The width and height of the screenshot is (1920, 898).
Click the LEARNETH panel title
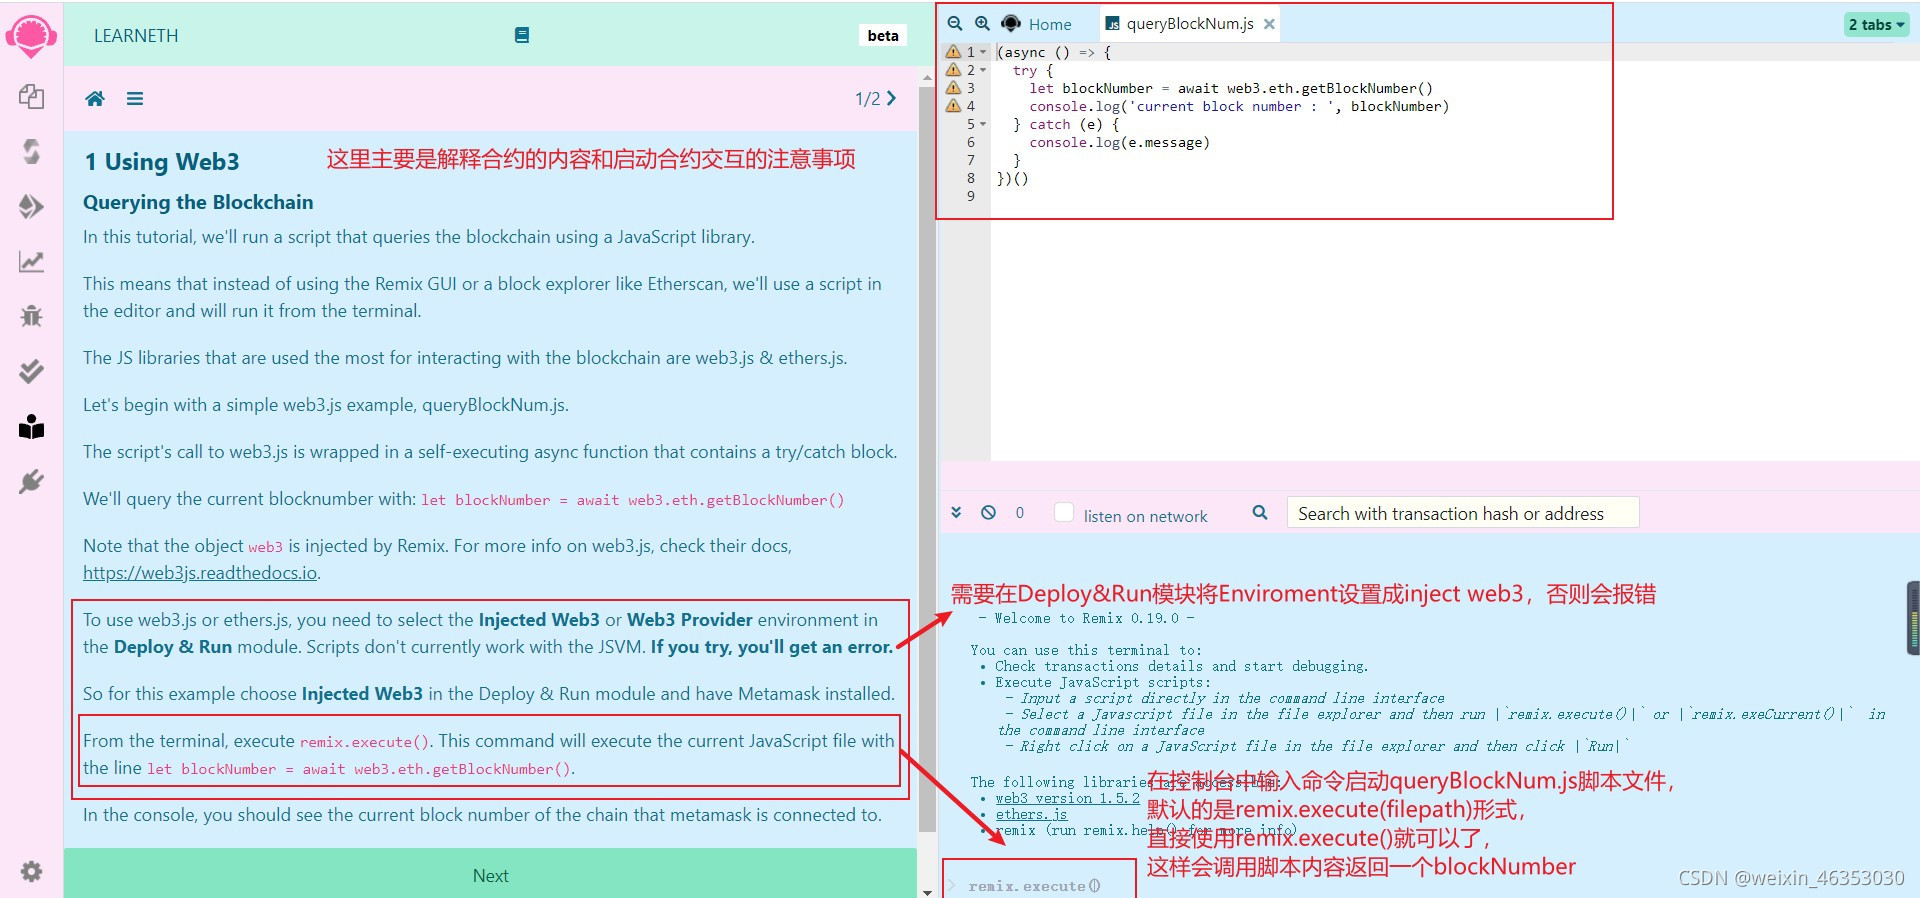click(136, 35)
